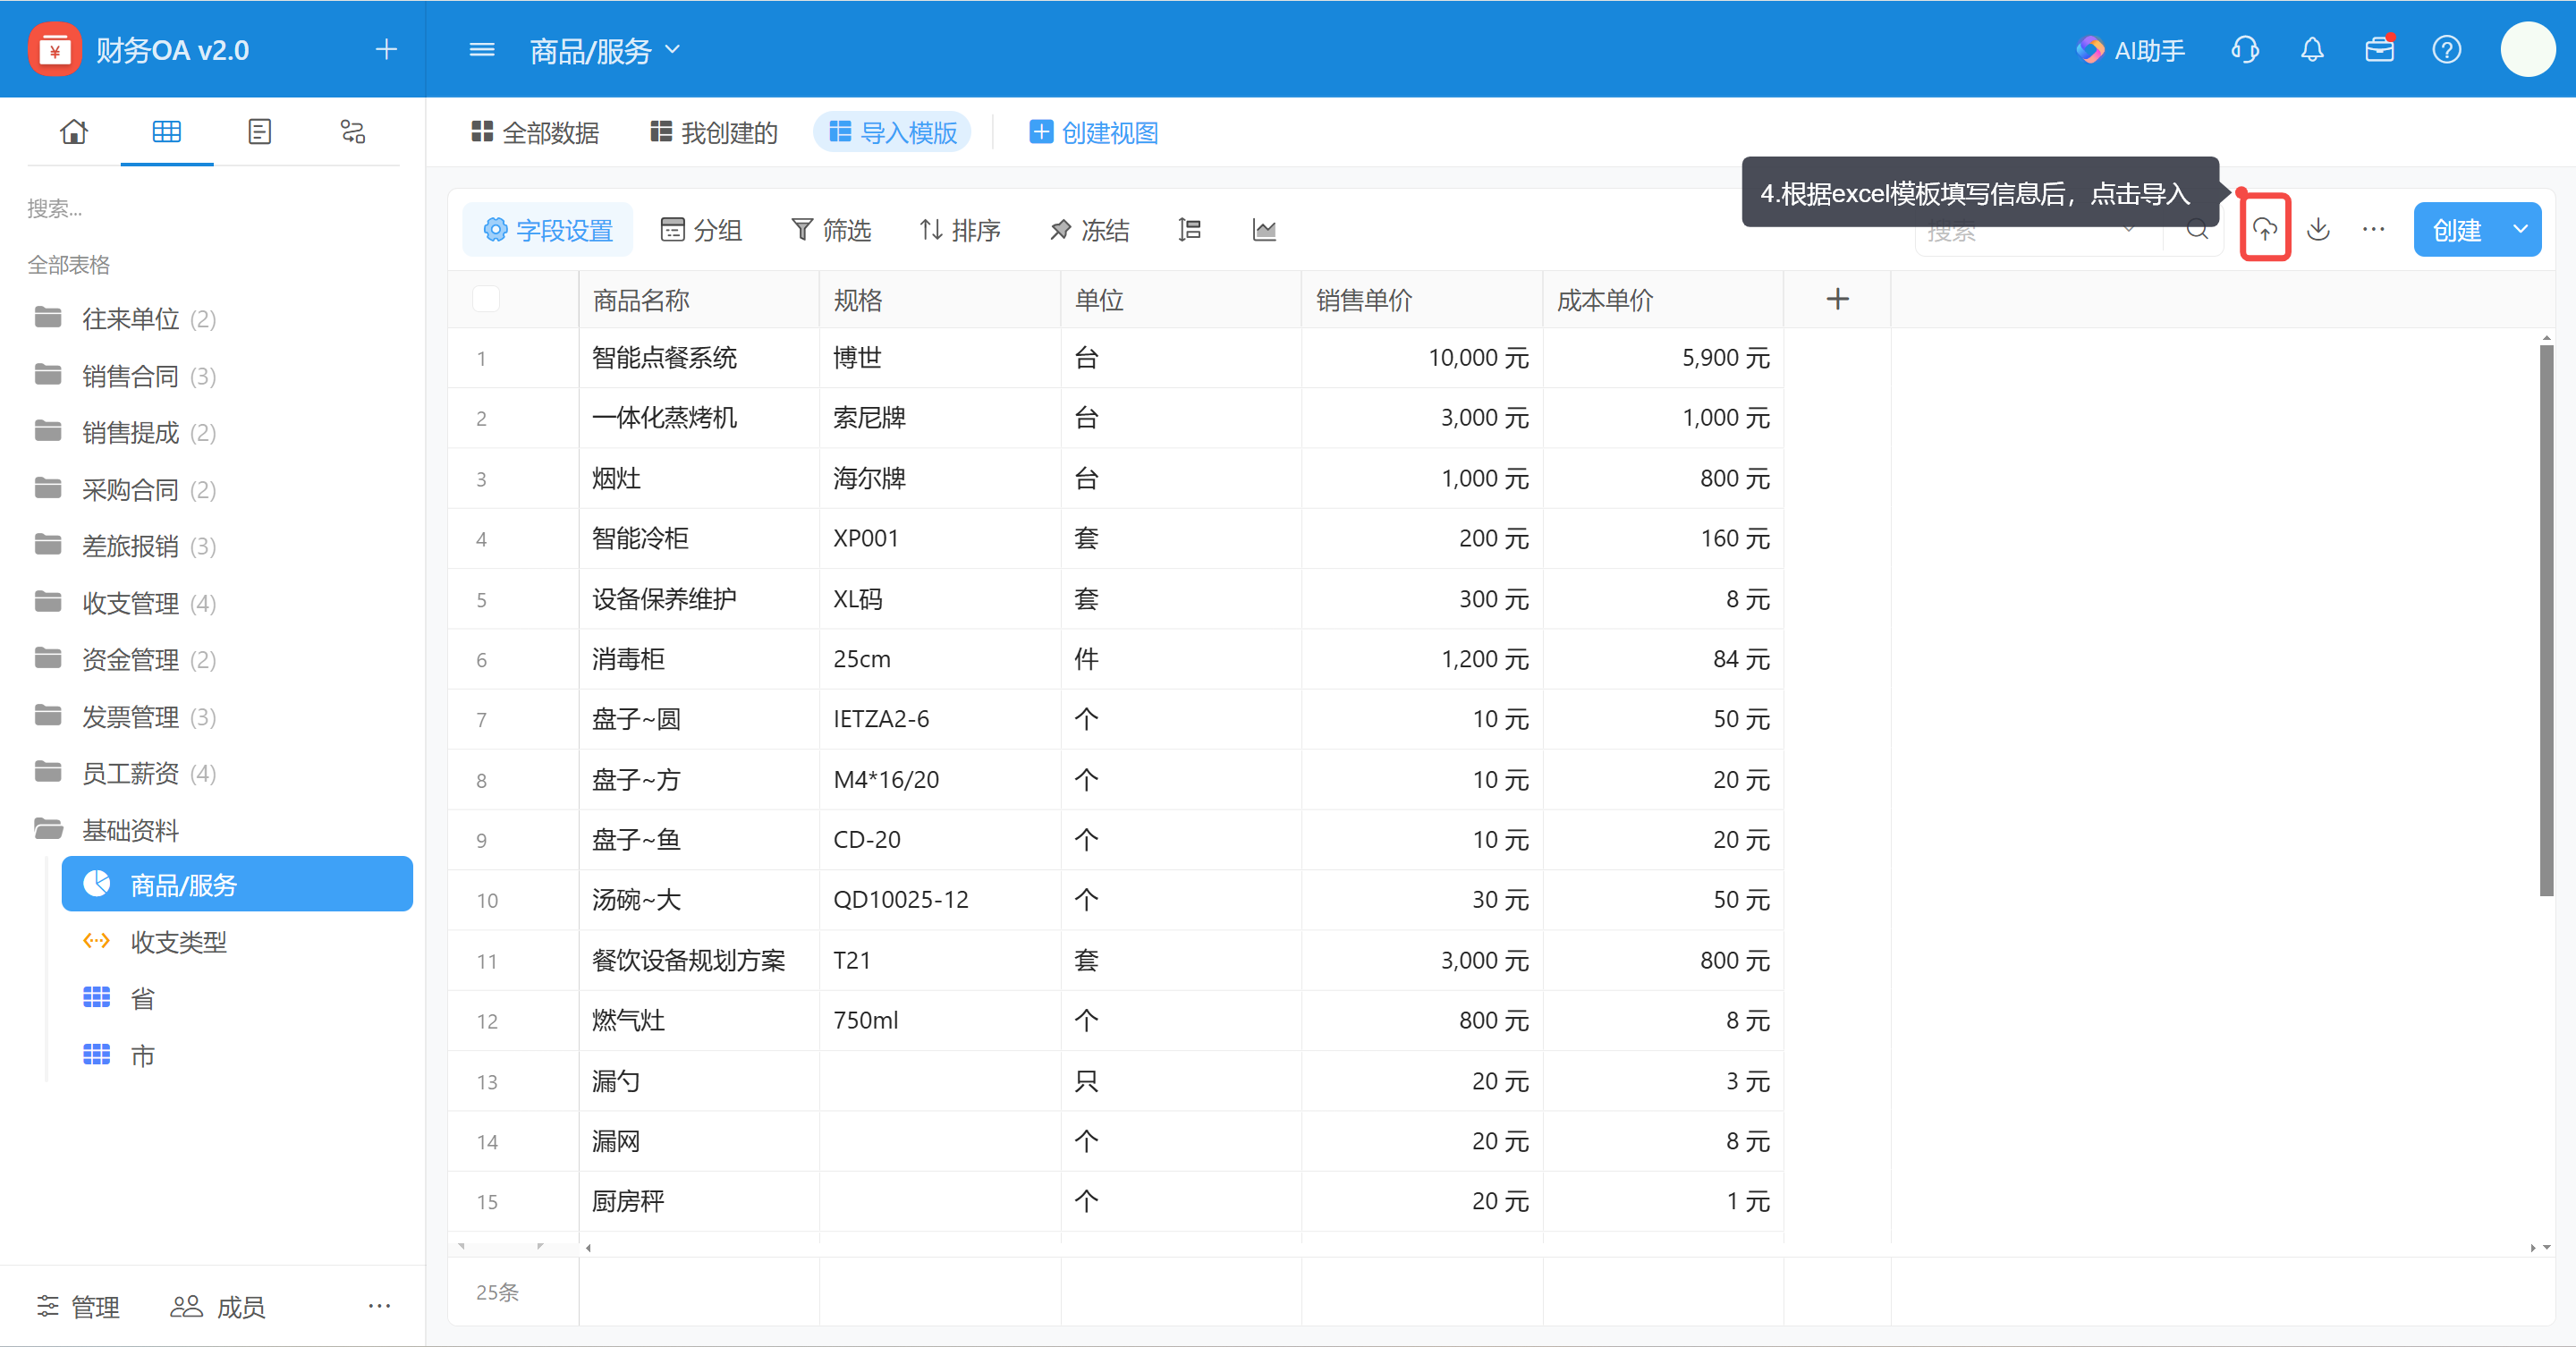Click the 成本单价 column header
The image size is (2576, 1347).
coord(1662,299)
